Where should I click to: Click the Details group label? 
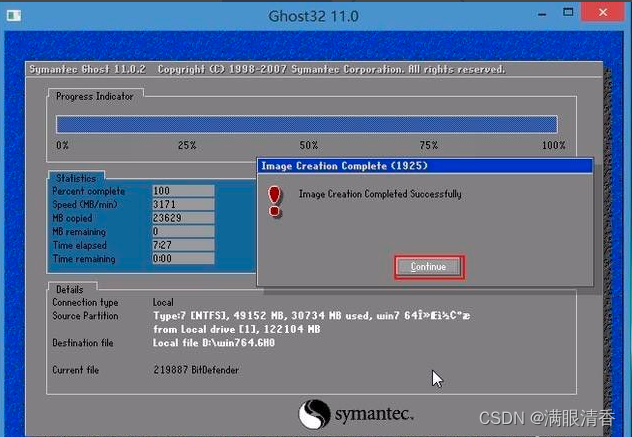(x=69, y=289)
